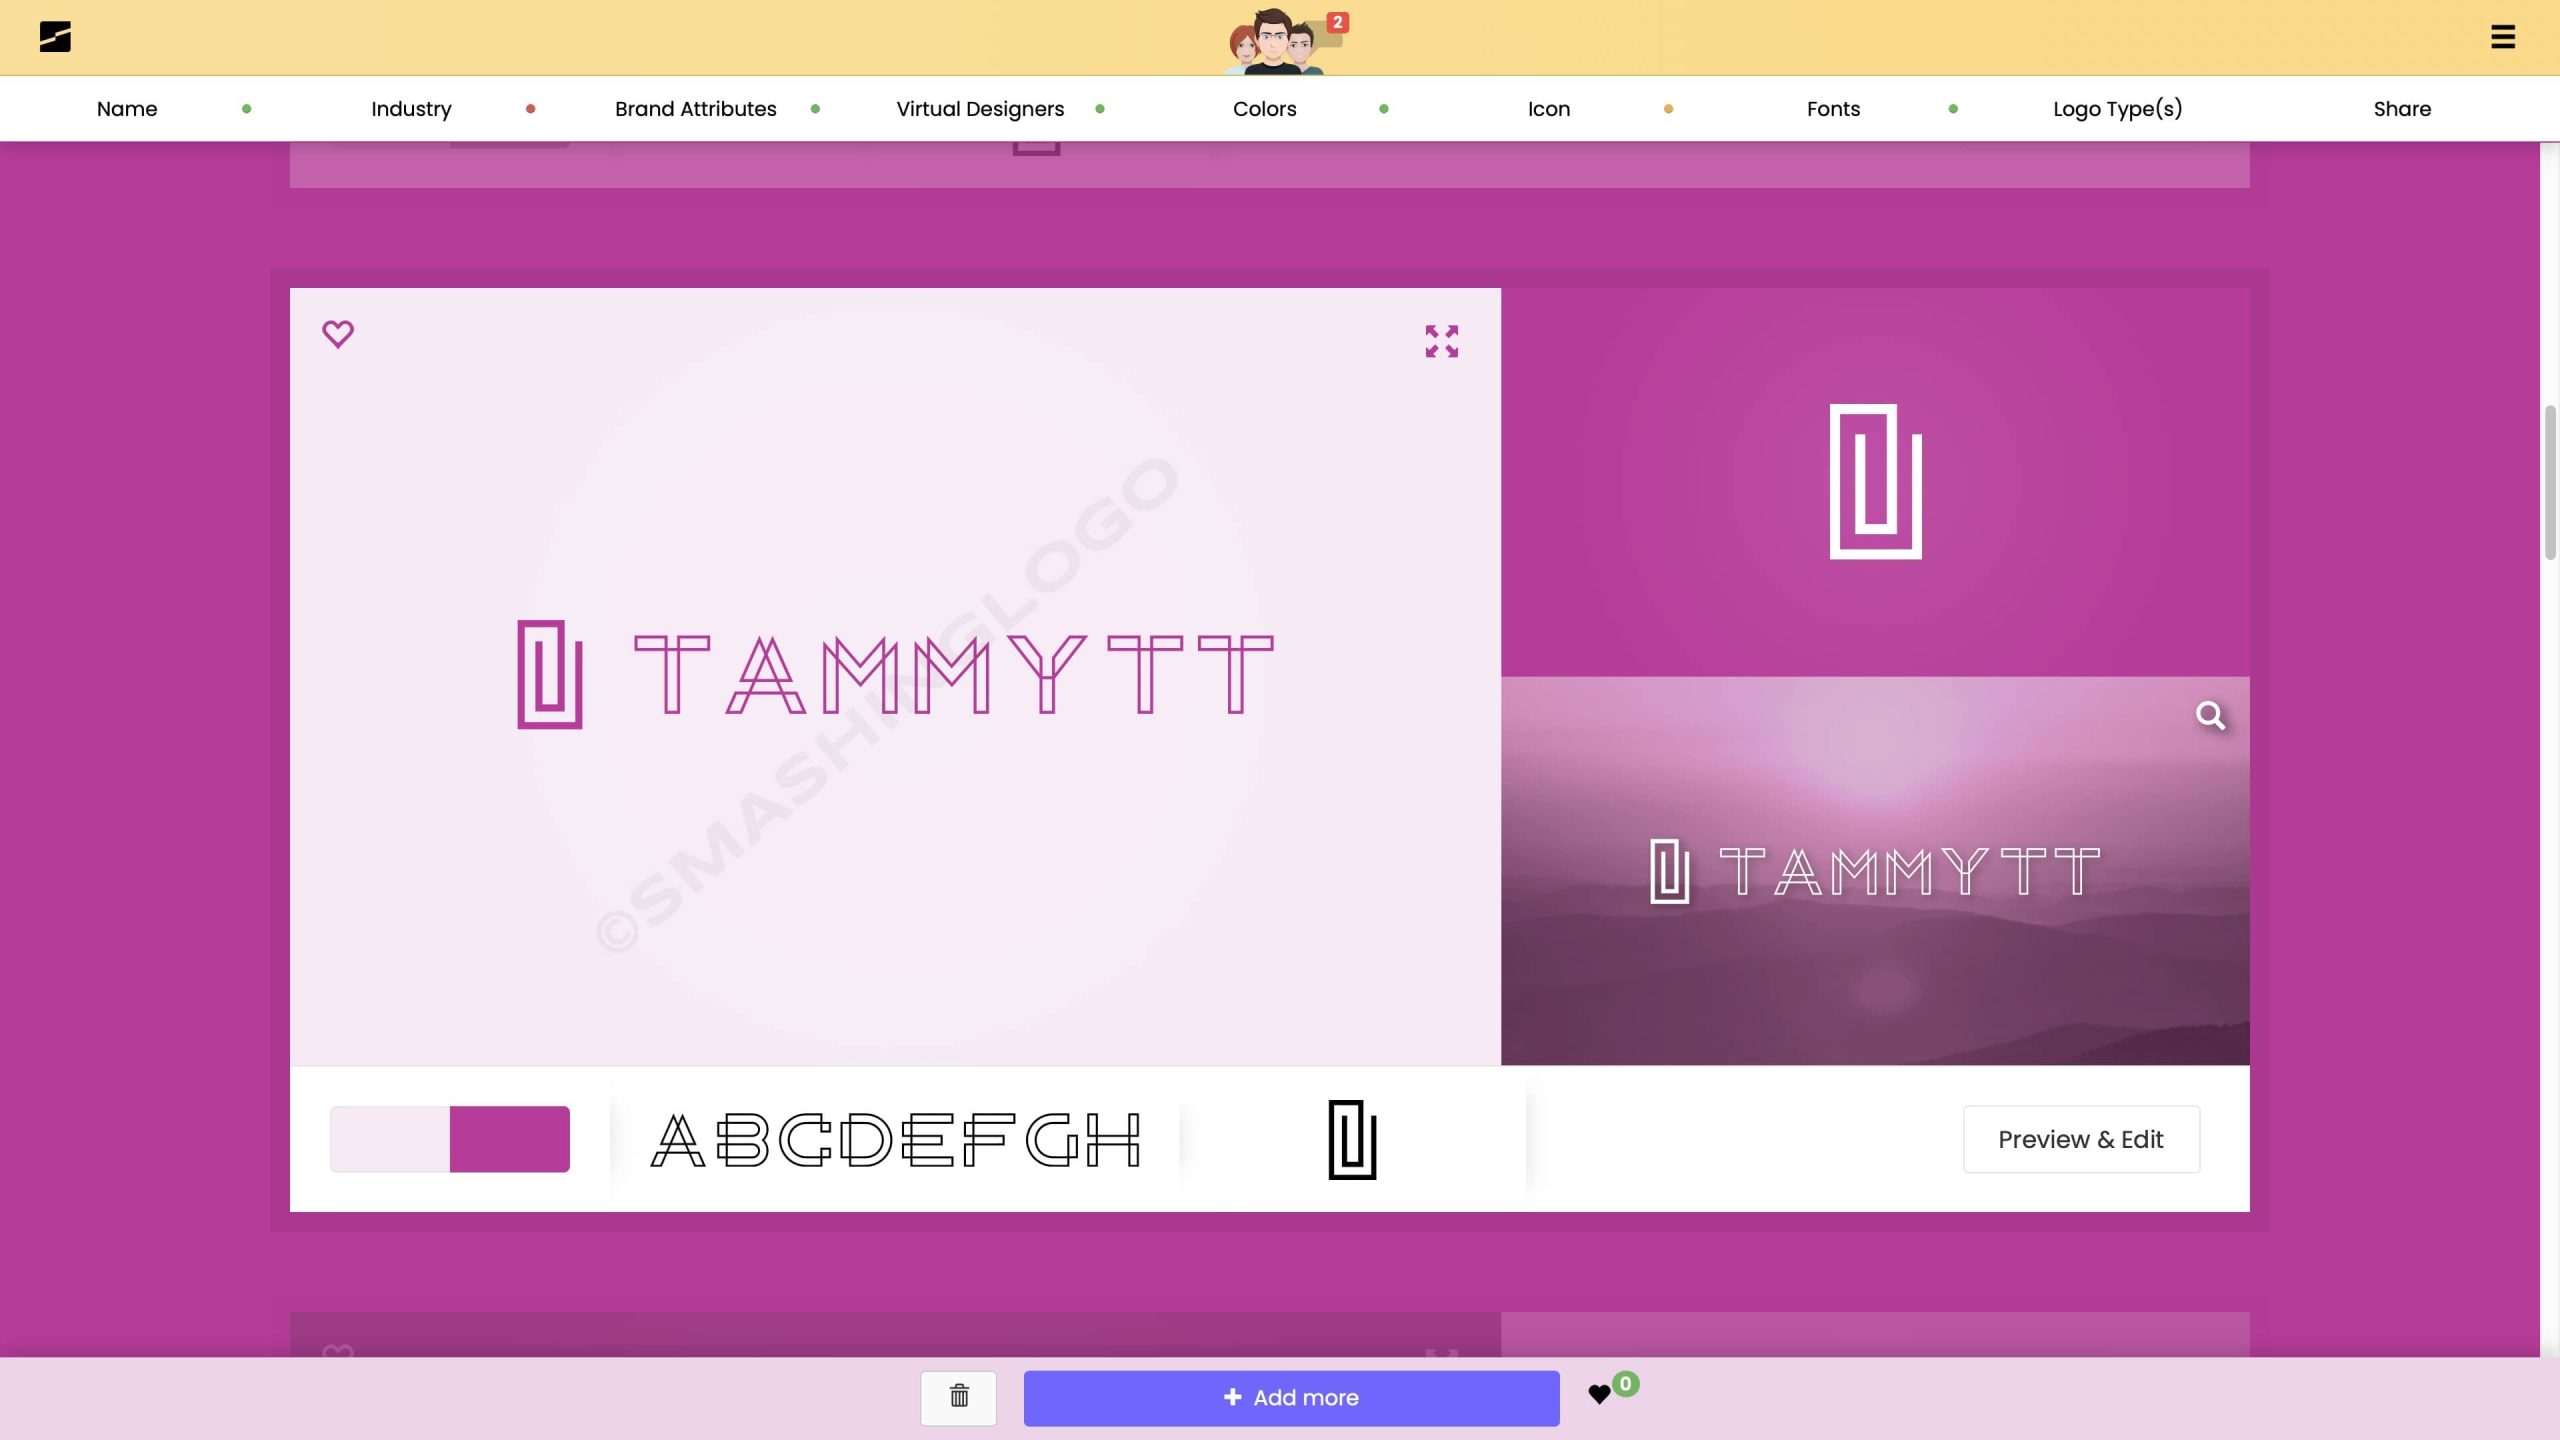Open the hamburger menu
Image resolution: width=2560 pixels, height=1440 pixels.
coord(2502,37)
